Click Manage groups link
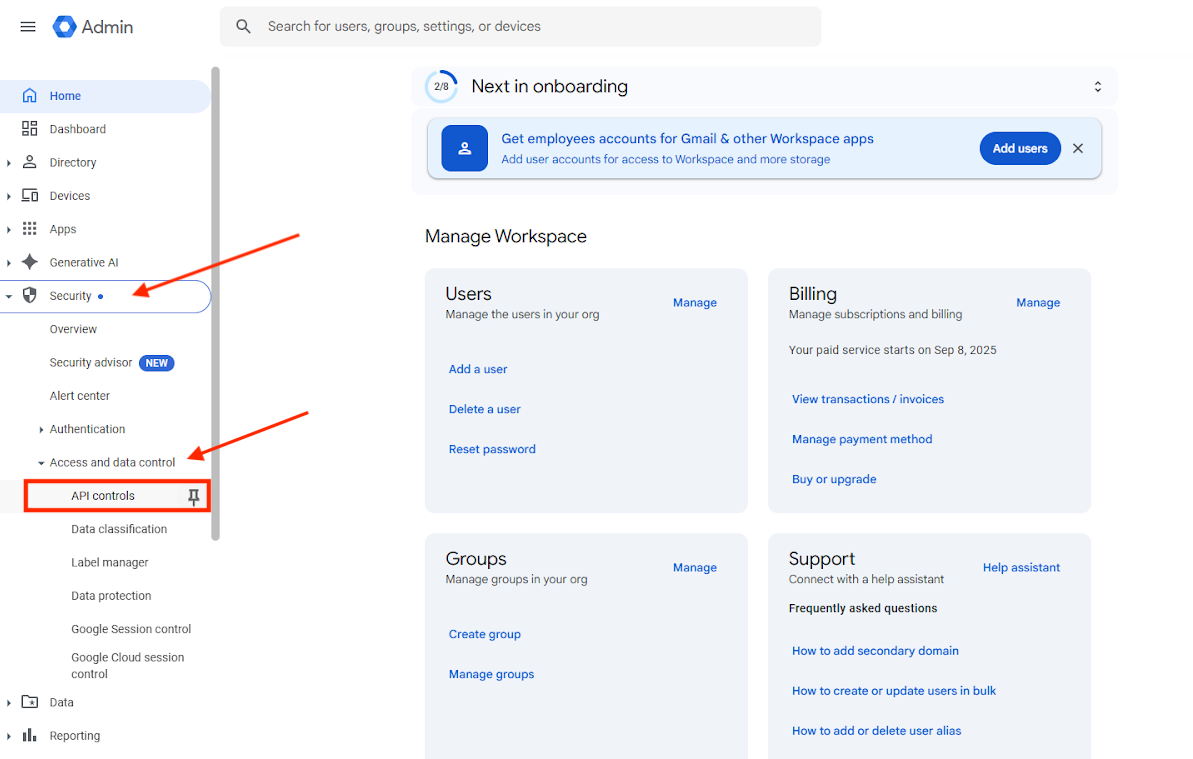This screenshot has width=1193, height=759. 492,675
